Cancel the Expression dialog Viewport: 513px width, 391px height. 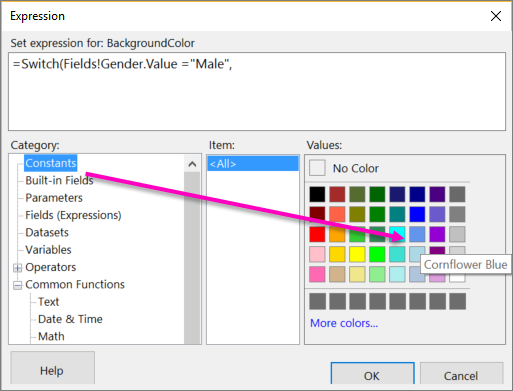[461, 374]
